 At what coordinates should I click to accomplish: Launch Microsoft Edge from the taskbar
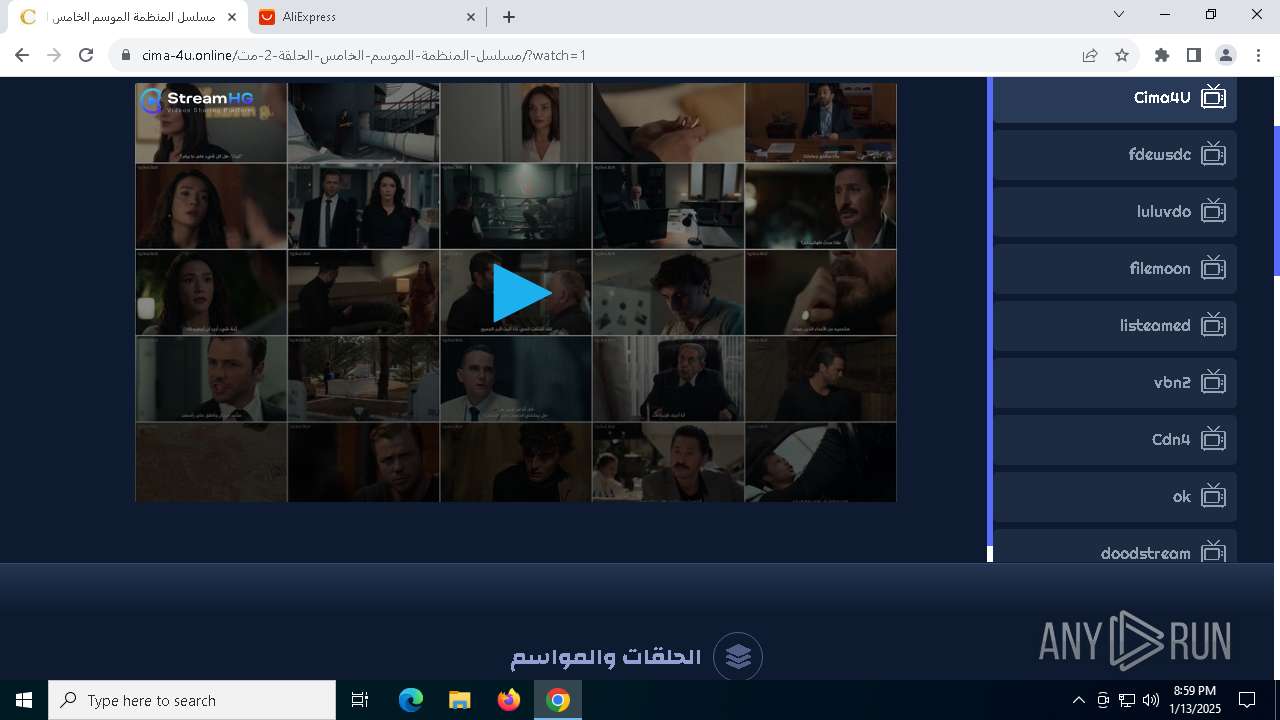tap(411, 700)
